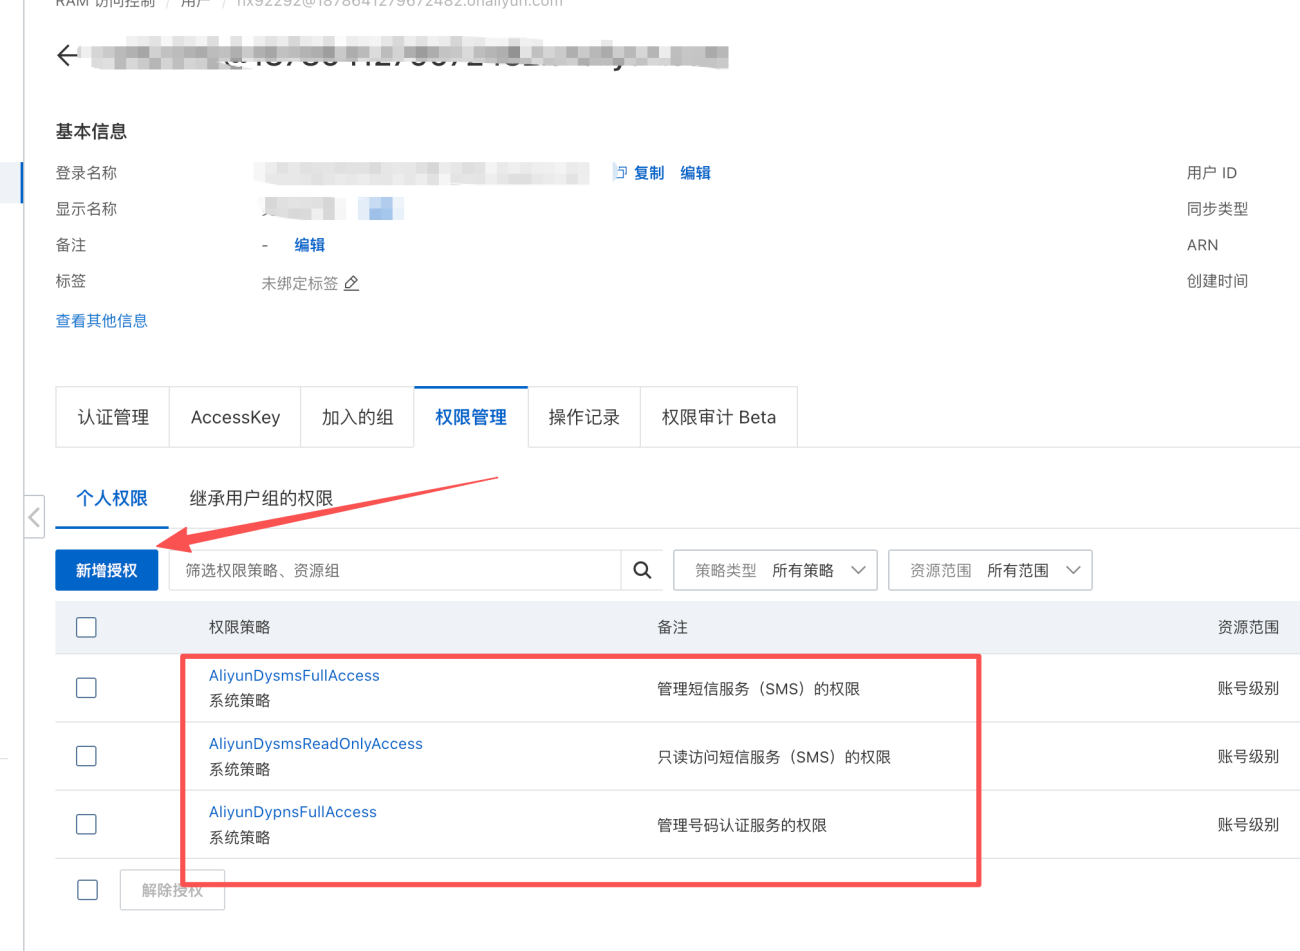Click the 管理号码认证服务的权限 note
The width and height of the screenshot is (1300, 951).
tap(742, 825)
